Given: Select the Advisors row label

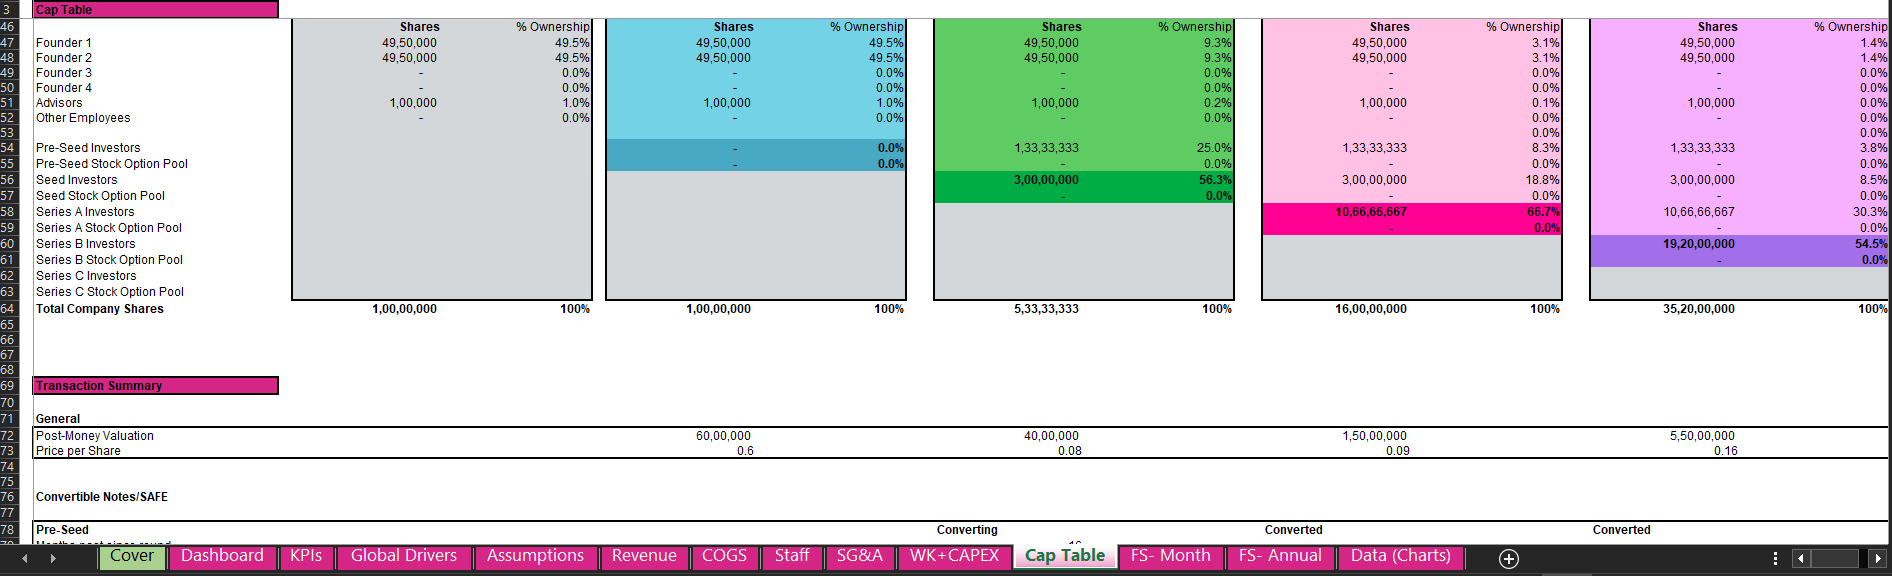Looking at the screenshot, I should click(x=59, y=103).
